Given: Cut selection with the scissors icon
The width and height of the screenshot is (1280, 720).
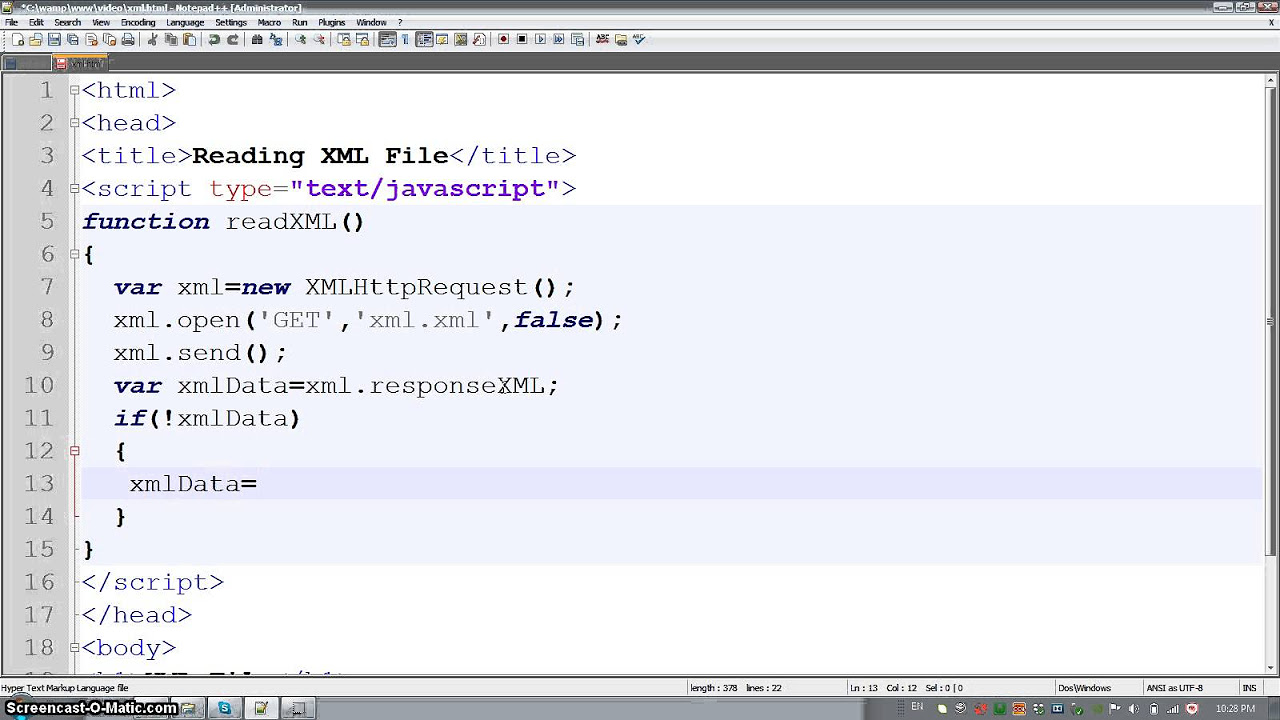Looking at the screenshot, I should point(152,40).
